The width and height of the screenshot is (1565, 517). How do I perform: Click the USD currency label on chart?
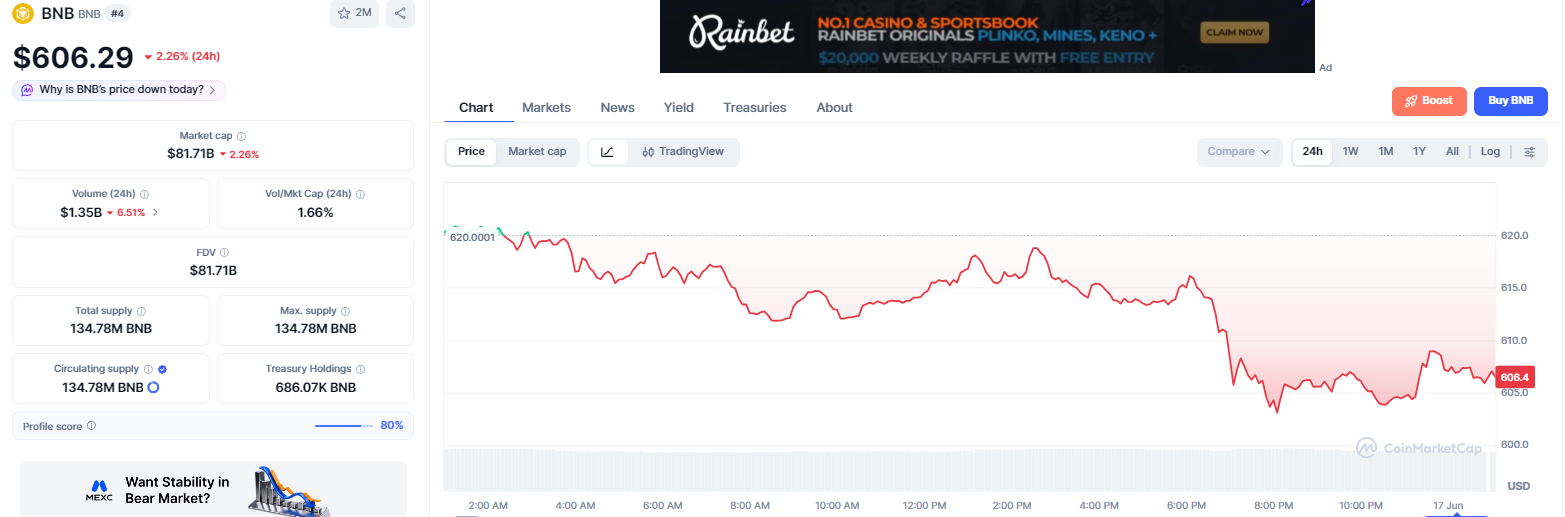(1519, 486)
